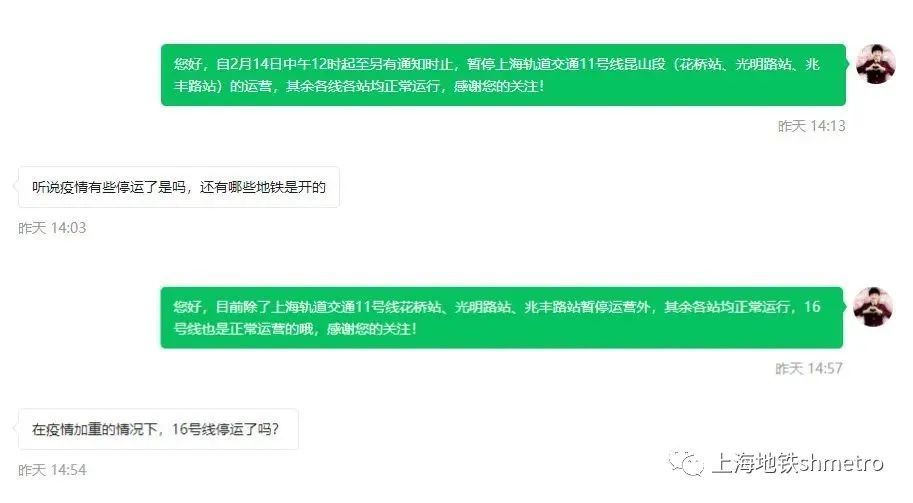Click the avatar beside the 2月14日 notice message

tap(875, 64)
